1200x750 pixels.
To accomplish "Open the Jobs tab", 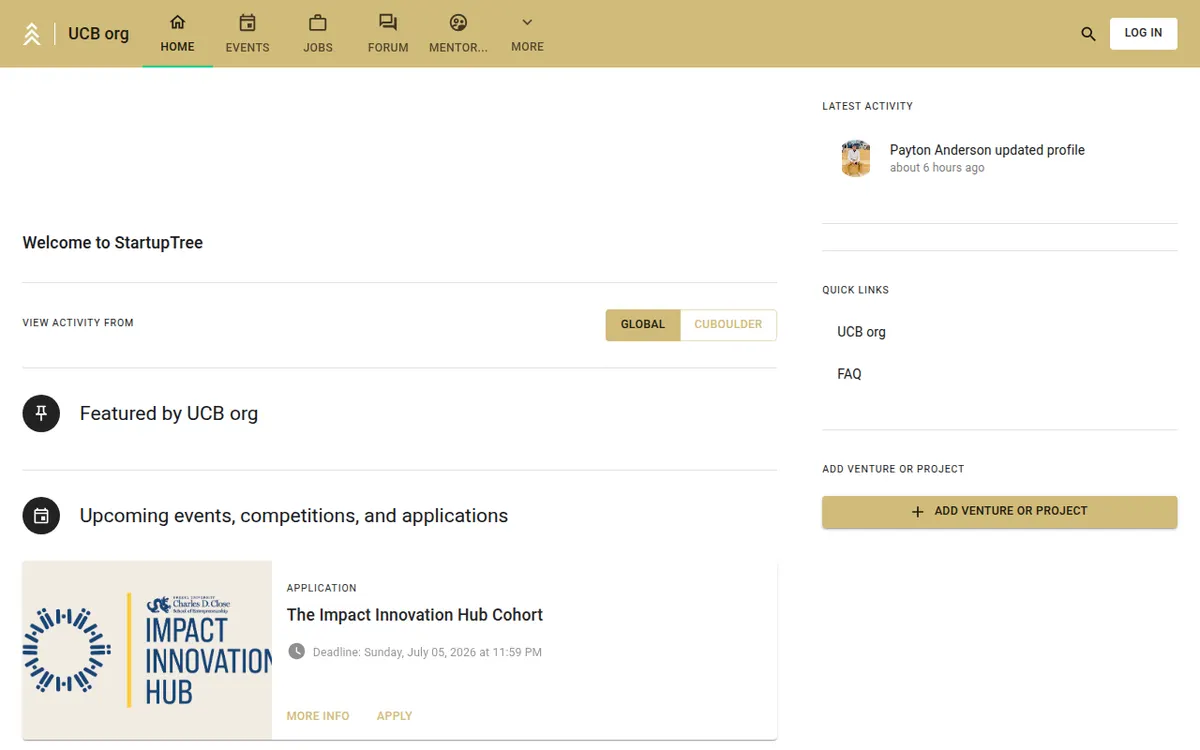I will click(x=318, y=34).
